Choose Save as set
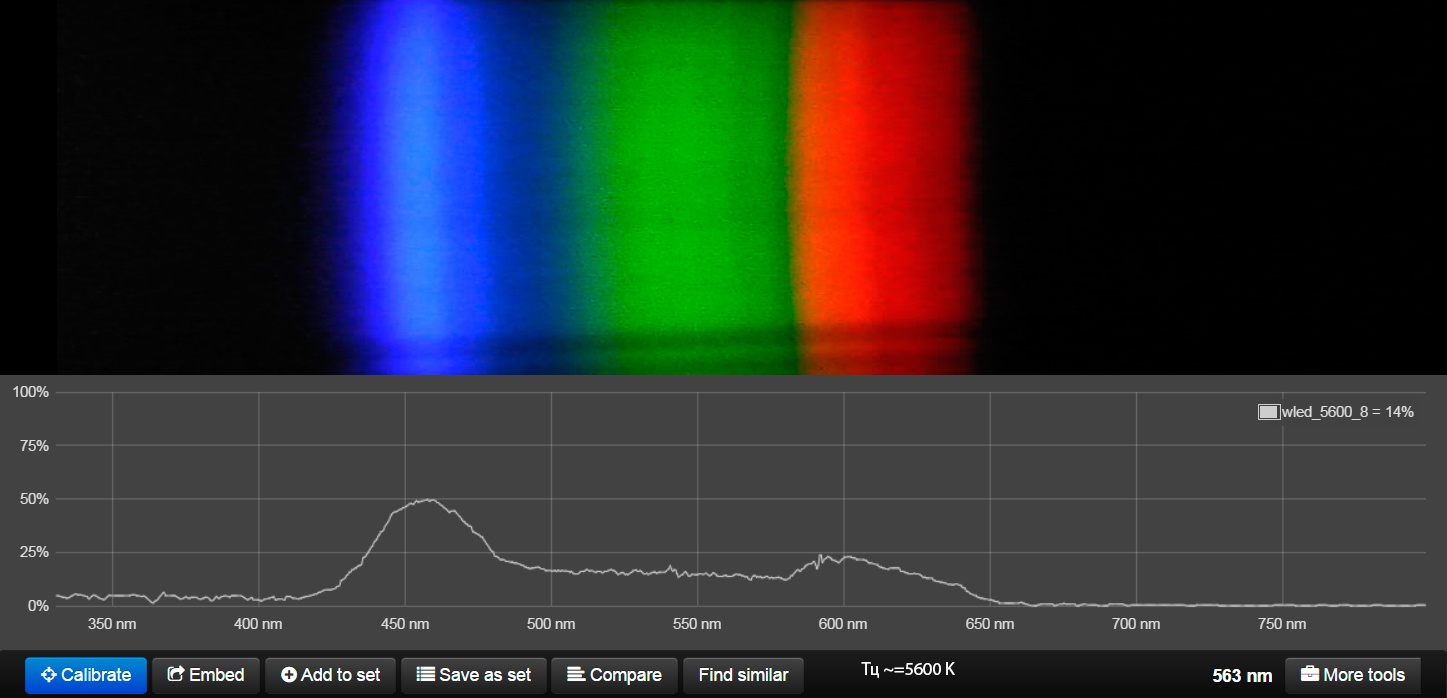The height and width of the screenshot is (698, 1447). pos(473,675)
